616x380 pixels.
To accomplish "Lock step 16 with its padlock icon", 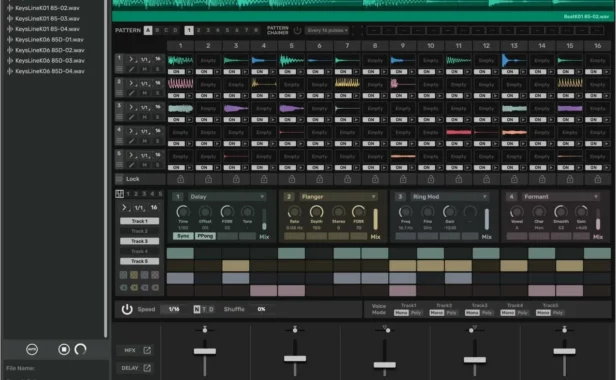I will (x=598, y=179).
